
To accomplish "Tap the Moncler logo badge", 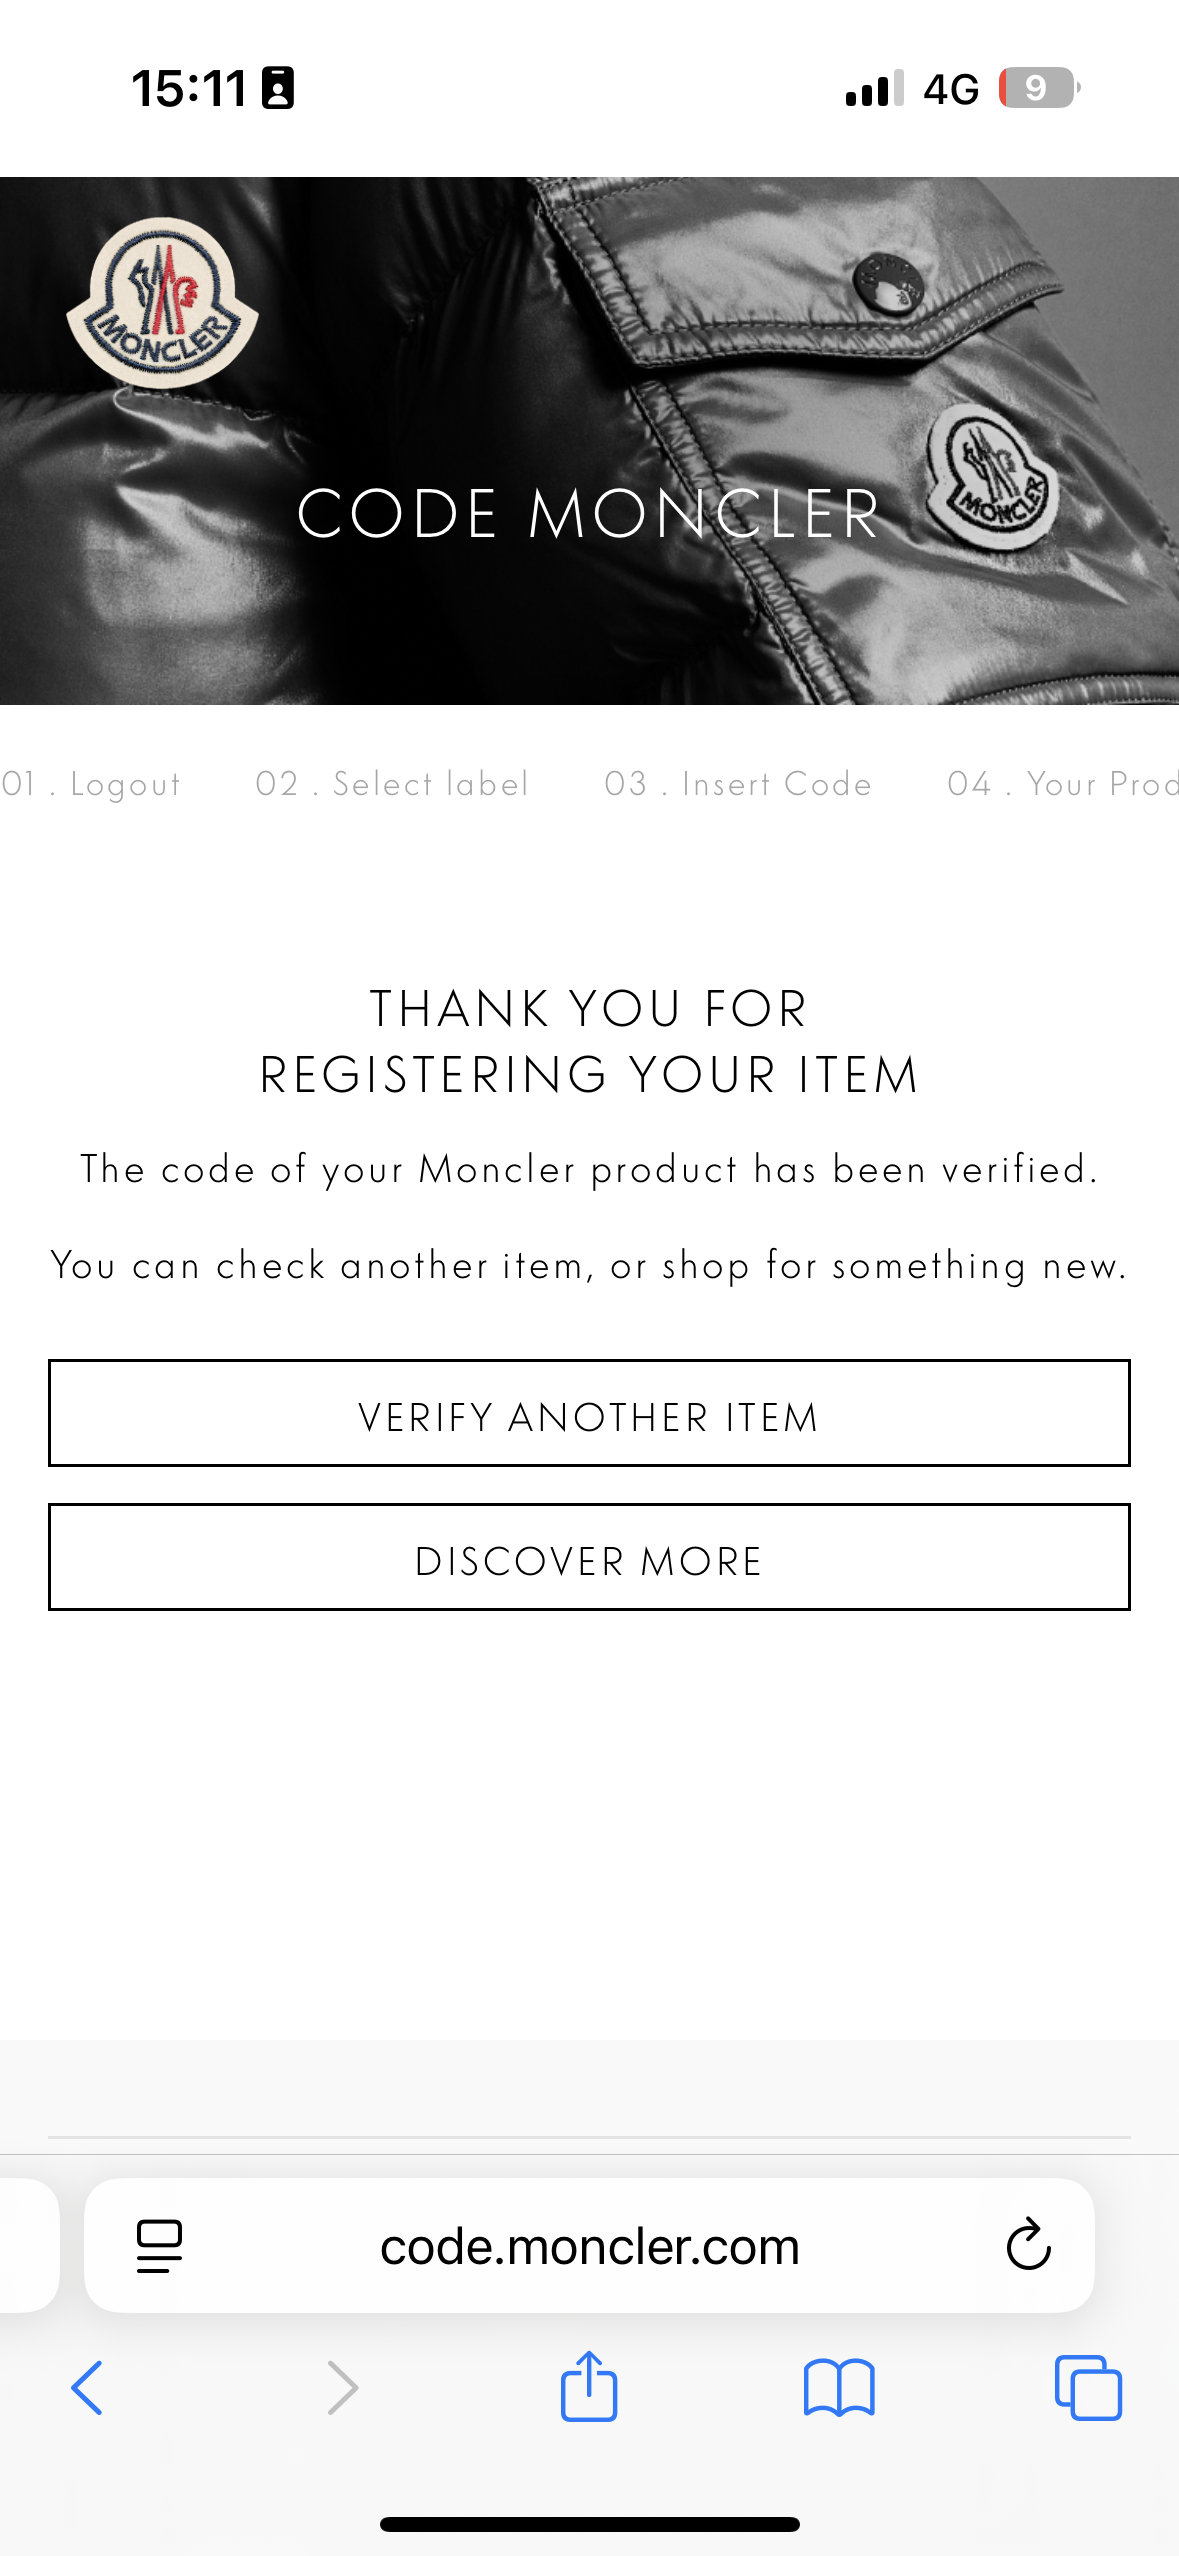I will [x=162, y=303].
